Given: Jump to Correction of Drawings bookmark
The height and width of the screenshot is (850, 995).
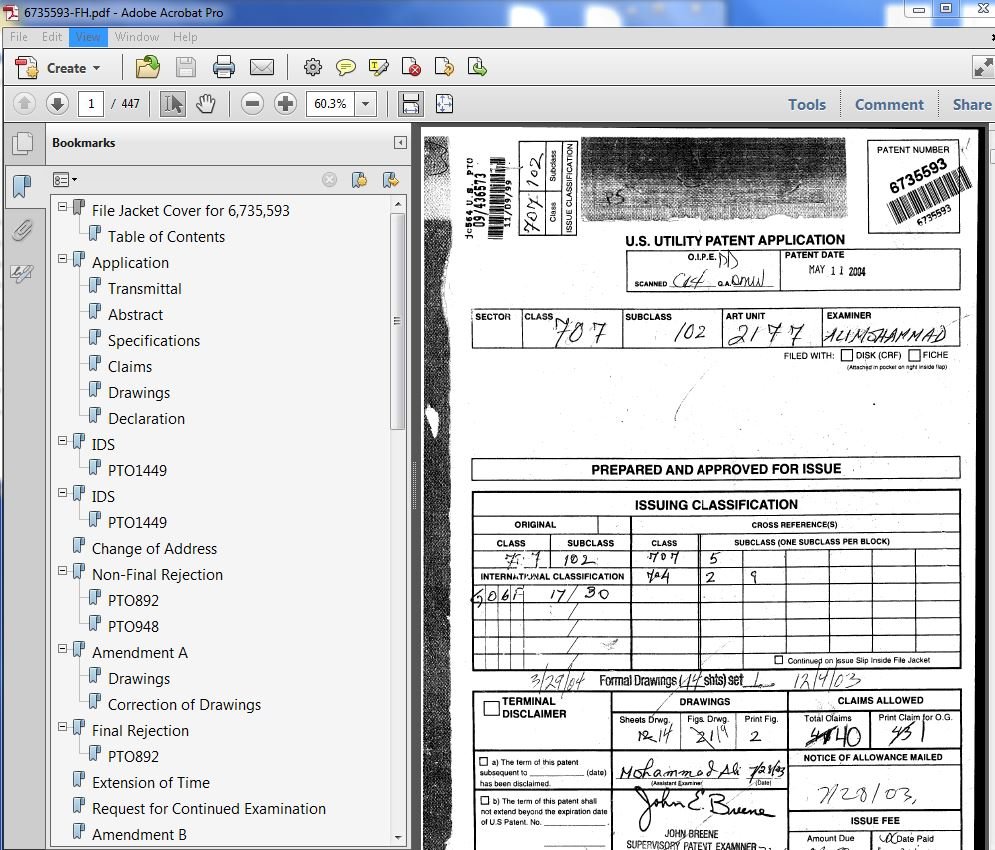Looking at the screenshot, I should point(184,705).
